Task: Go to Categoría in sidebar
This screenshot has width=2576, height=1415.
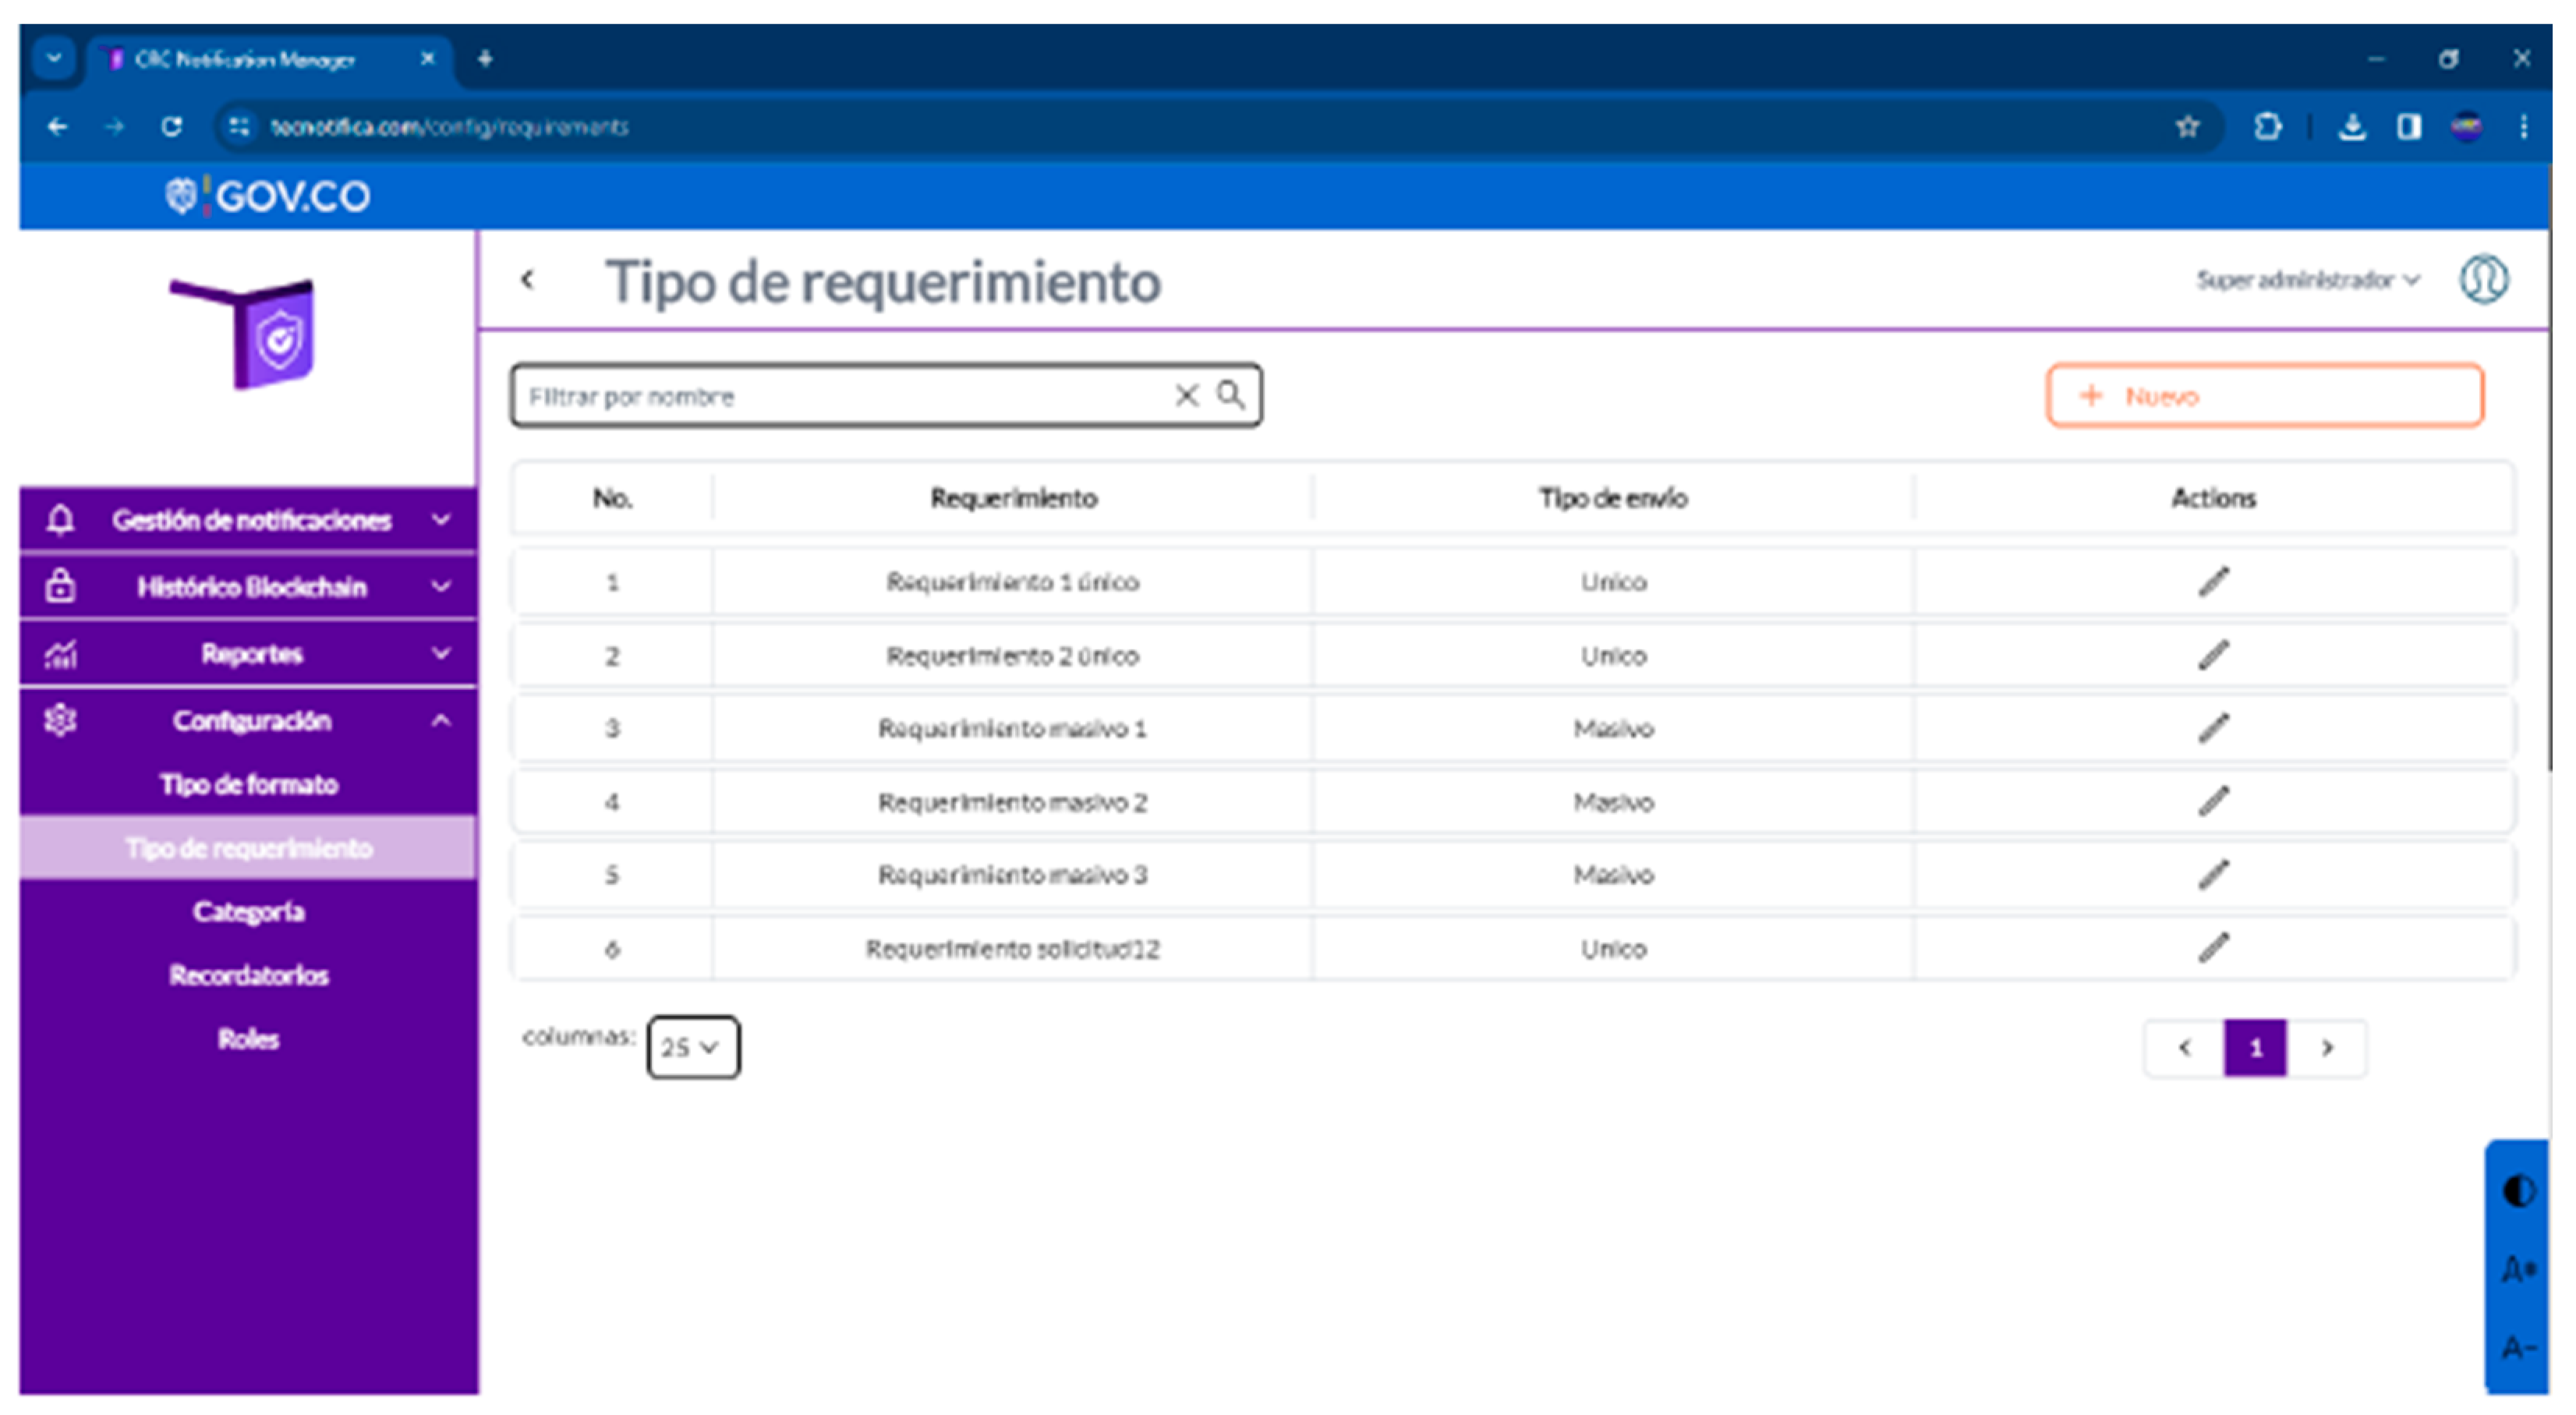Action: click(x=248, y=912)
